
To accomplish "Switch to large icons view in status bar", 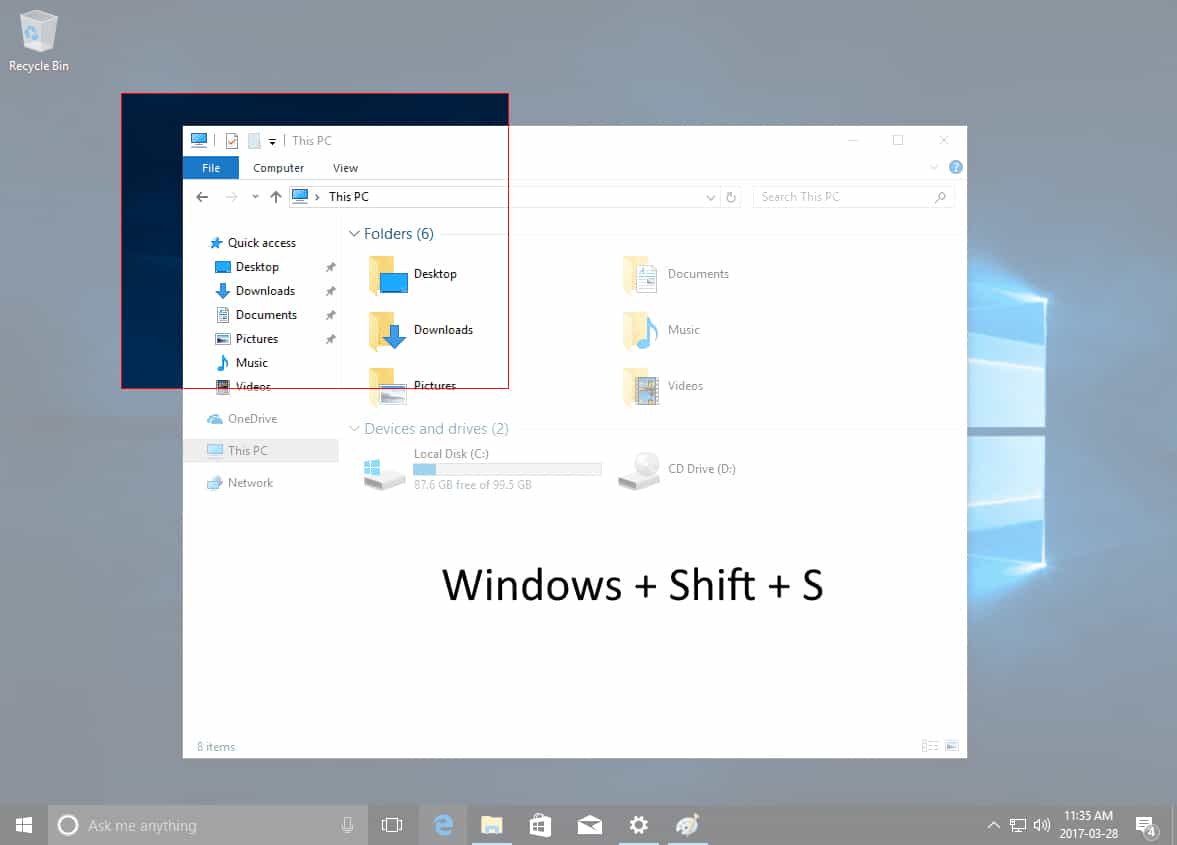I will coord(950,746).
